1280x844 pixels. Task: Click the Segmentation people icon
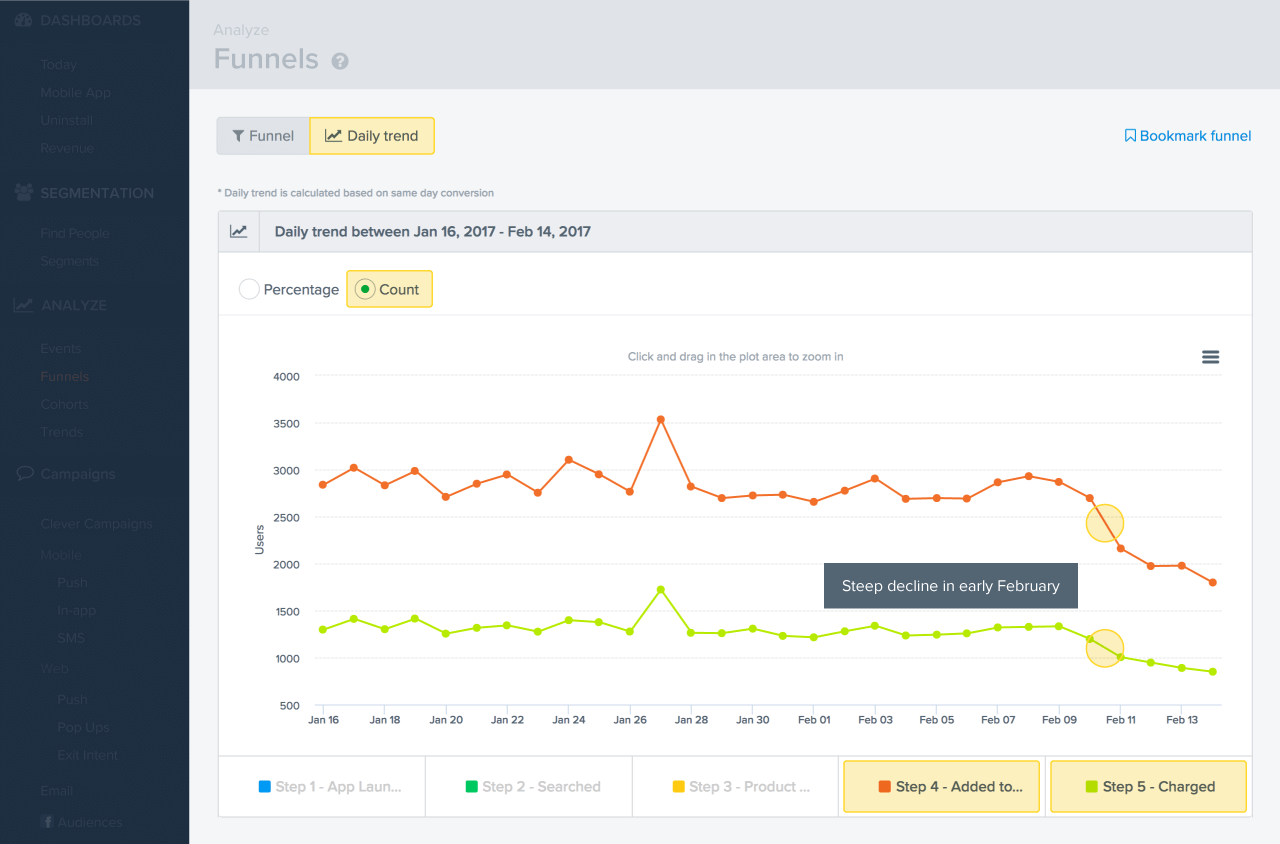click(22, 192)
